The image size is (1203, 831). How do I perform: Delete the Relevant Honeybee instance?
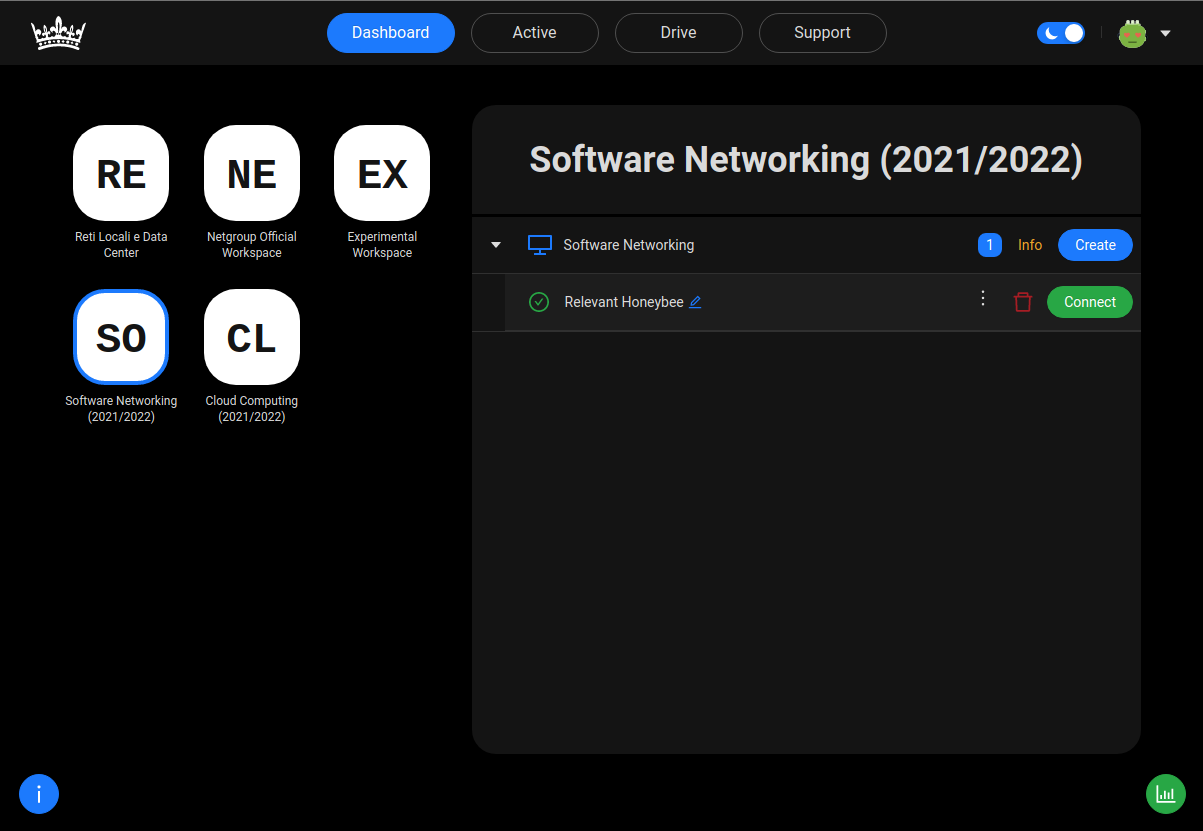point(1022,301)
